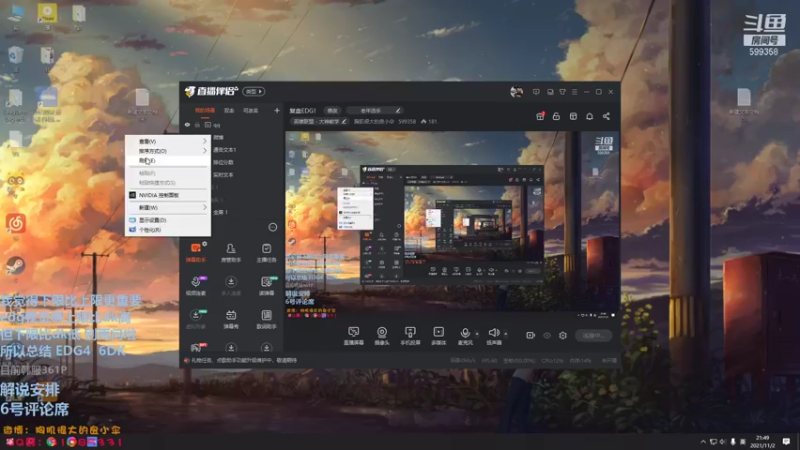This screenshot has height=450, width=800.
Task: Show hidden icons chevron in system tray
Action: 703,442
